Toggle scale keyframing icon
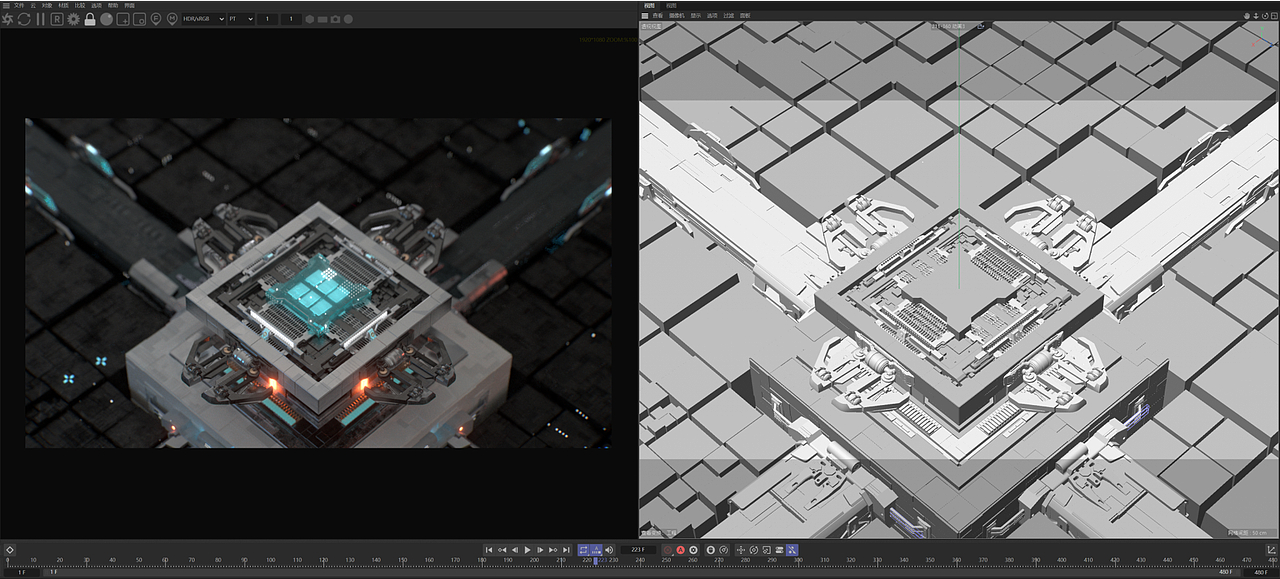The image size is (1280, 579). [x=766, y=550]
